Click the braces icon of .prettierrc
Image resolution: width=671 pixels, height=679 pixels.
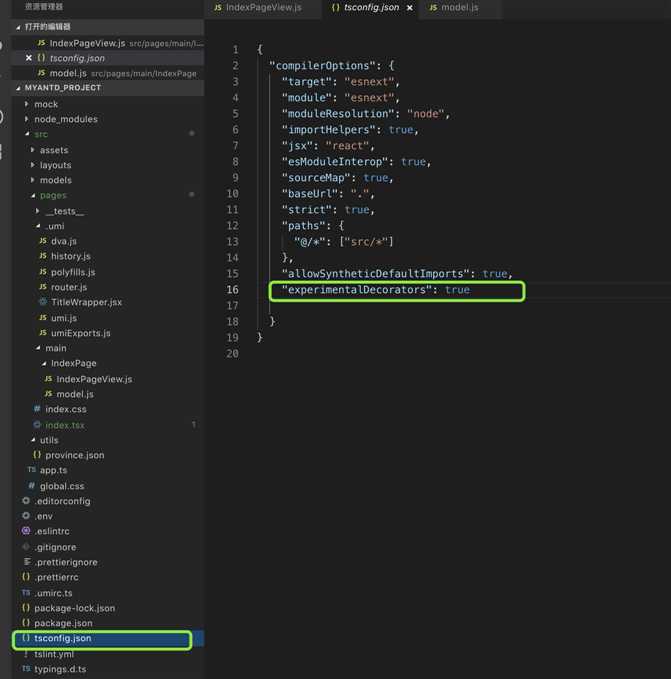coord(26,577)
